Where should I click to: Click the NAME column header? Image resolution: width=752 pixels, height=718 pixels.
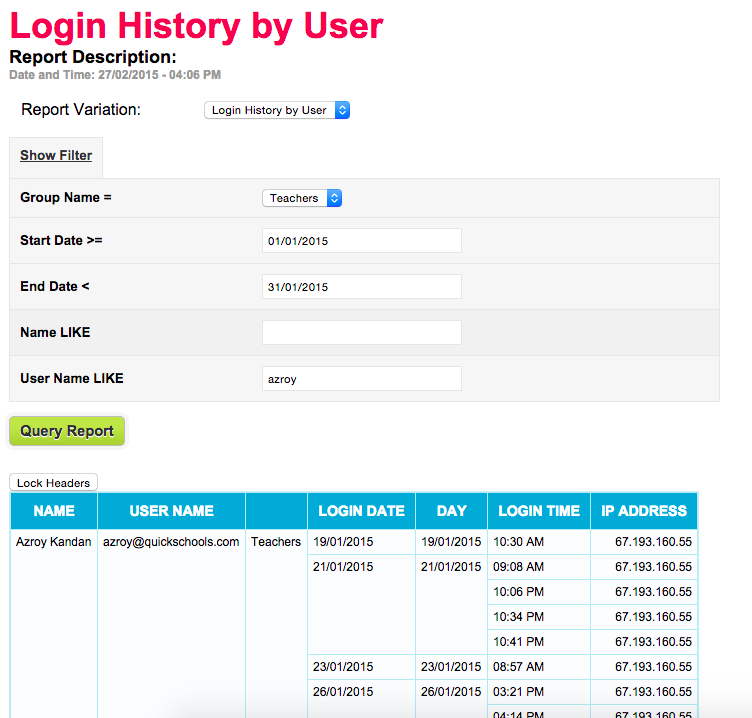[x=54, y=511]
